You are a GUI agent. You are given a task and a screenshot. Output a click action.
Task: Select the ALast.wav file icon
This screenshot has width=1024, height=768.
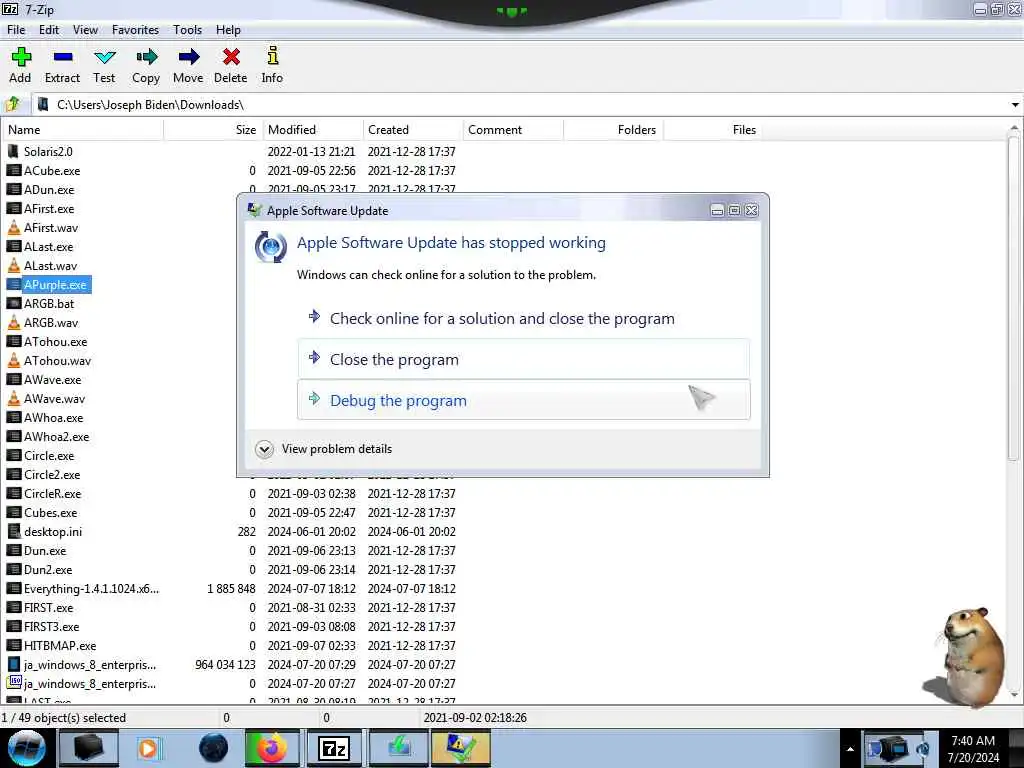pos(14,266)
